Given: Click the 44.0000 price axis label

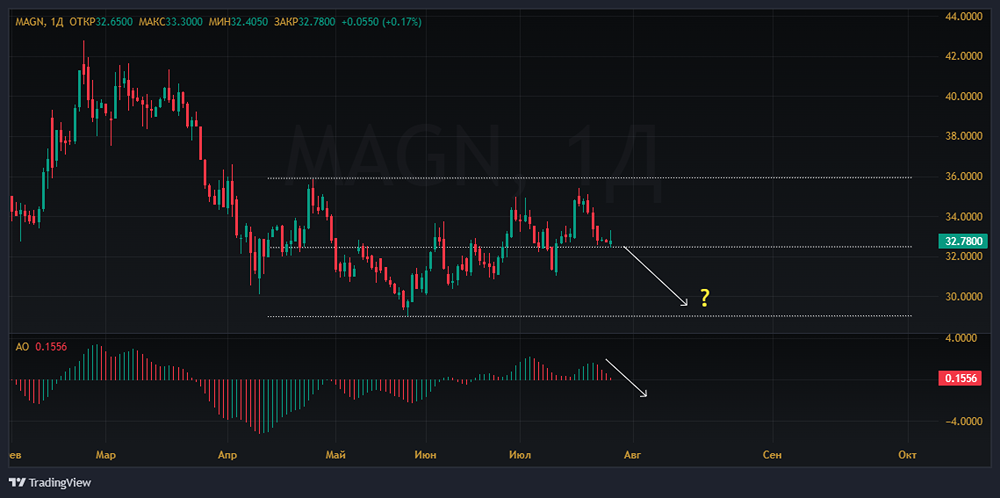Looking at the screenshot, I should click(x=964, y=15).
